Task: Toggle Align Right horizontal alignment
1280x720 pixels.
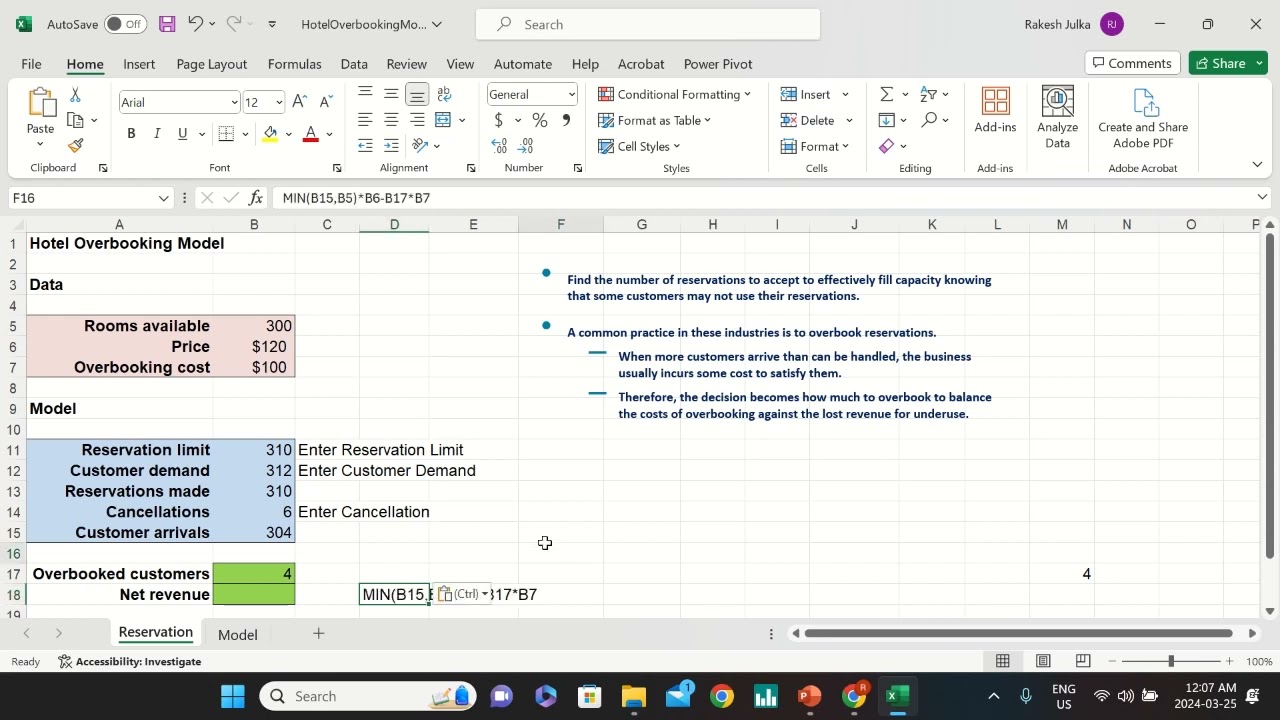Action: tap(417, 120)
